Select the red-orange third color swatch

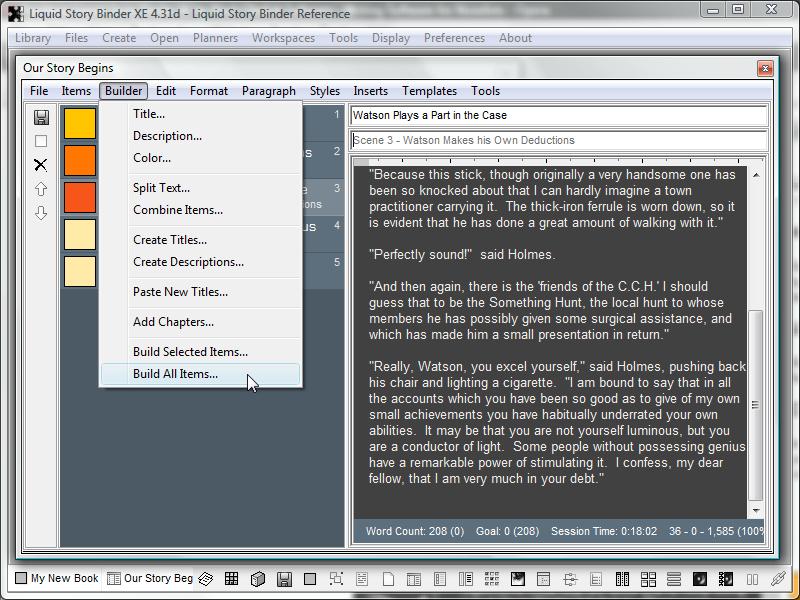(80, 197)
